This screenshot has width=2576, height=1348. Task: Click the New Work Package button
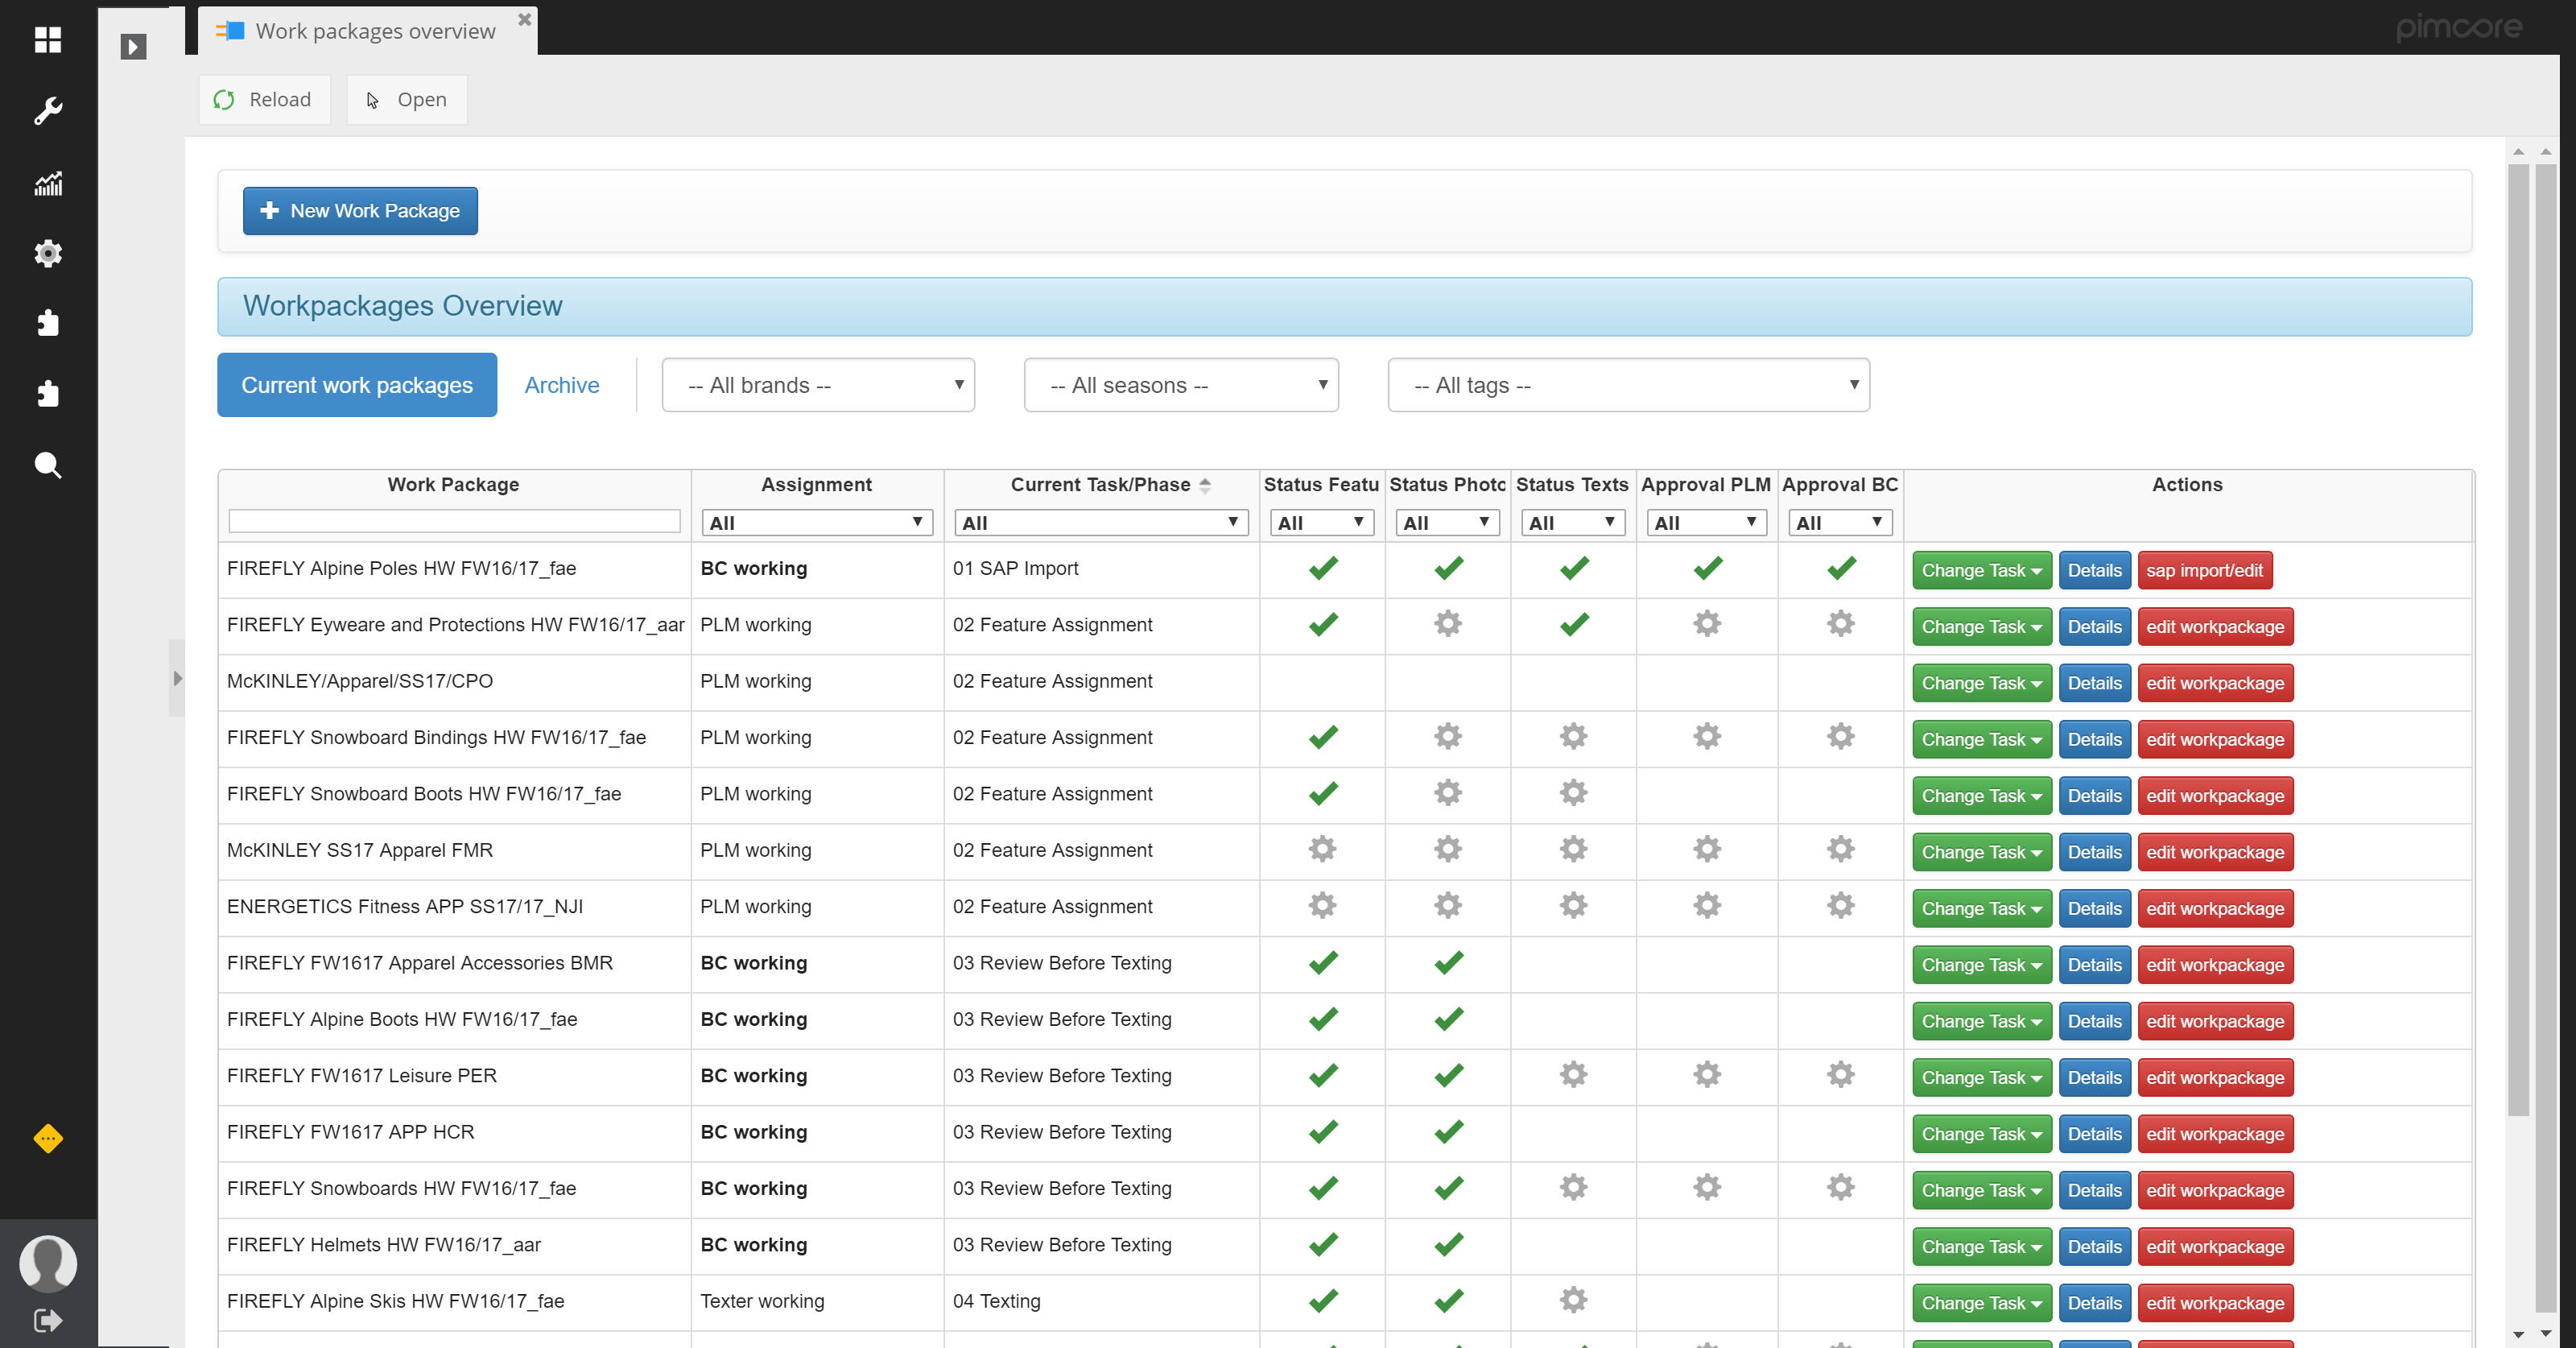(359, 210)
